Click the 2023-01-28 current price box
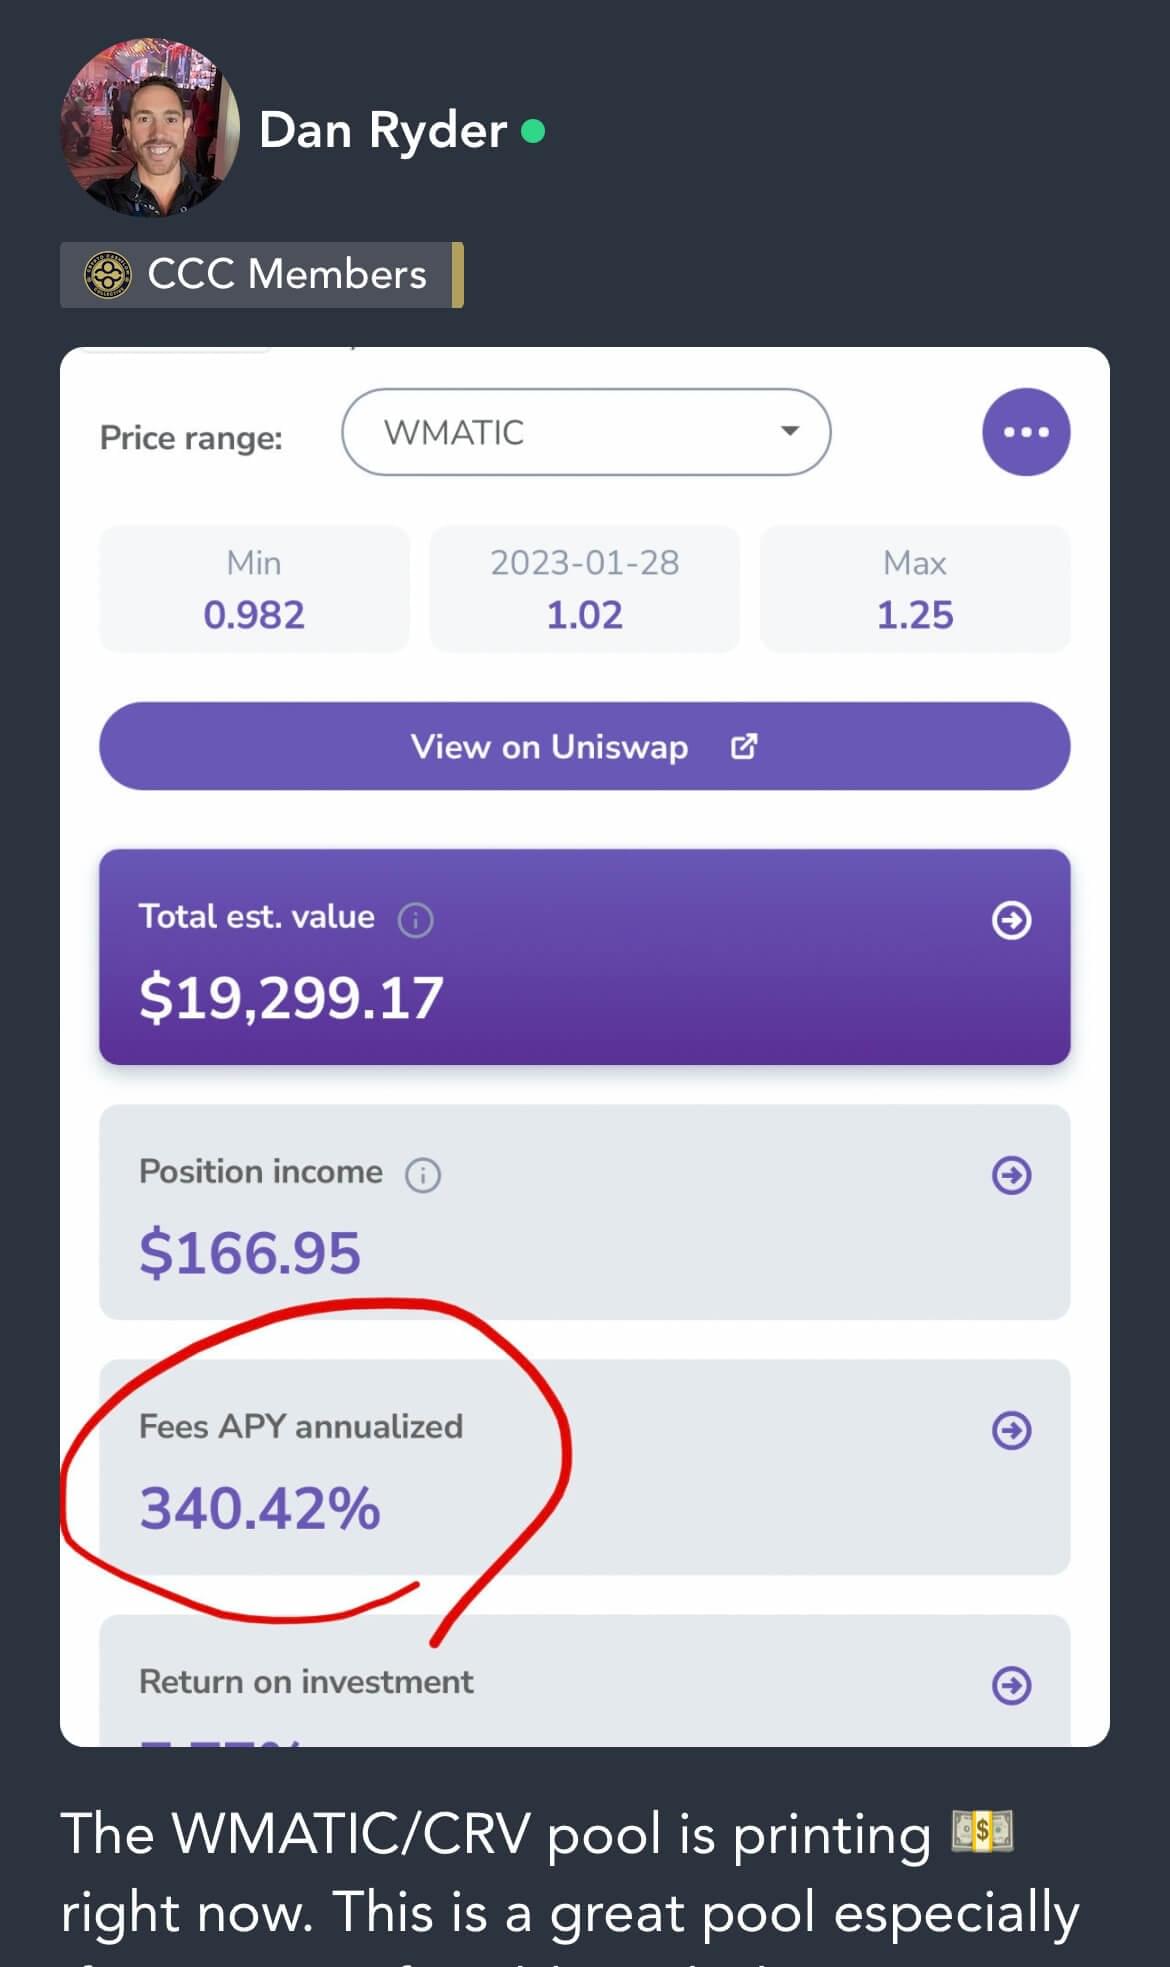The height and width of the screenshot is (1967, 1170). pyautogui.click(x=585, y=589)
